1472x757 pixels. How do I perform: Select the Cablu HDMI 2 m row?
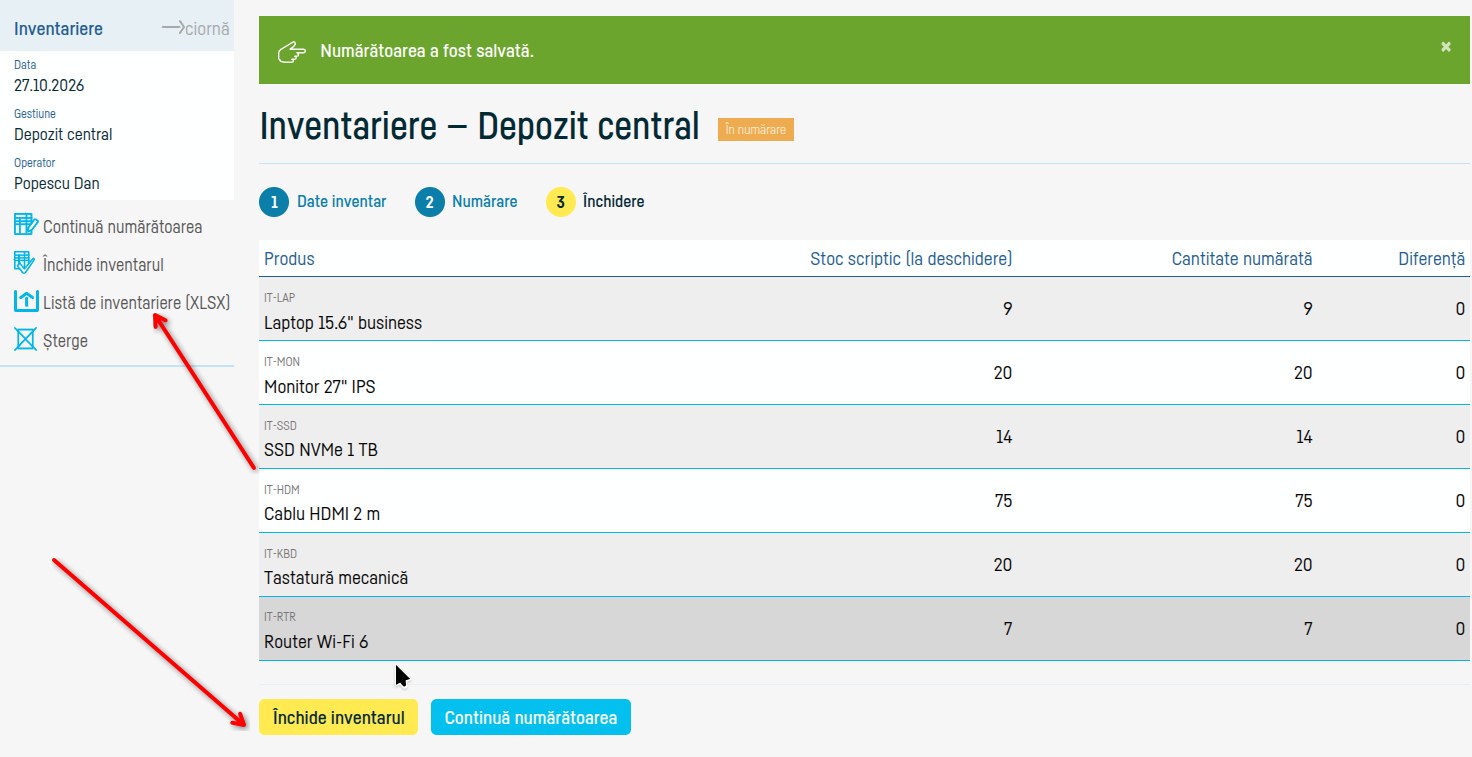pyautogui.click(x=865, y=501)
